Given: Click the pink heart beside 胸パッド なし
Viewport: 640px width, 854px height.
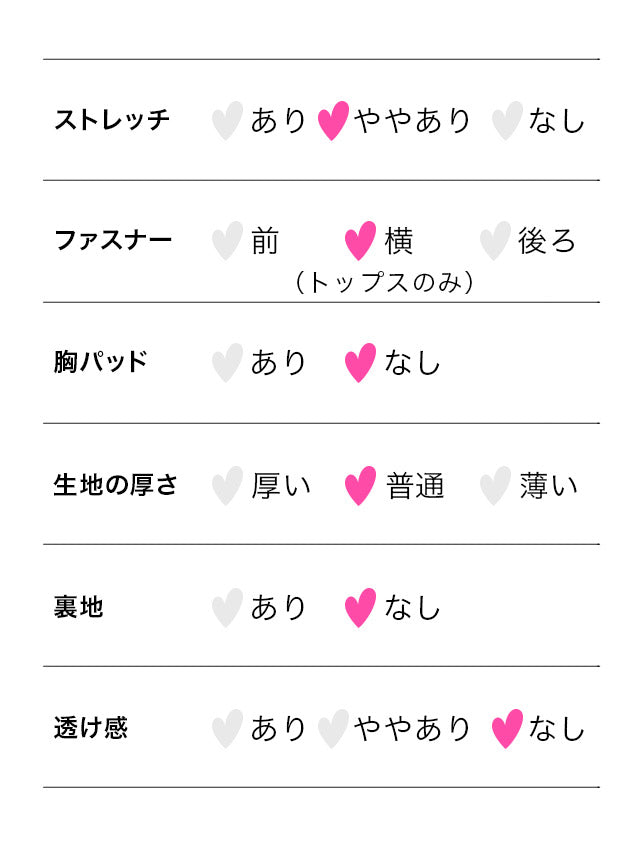Looking at the screenshot, I should [x=360, y=363].
